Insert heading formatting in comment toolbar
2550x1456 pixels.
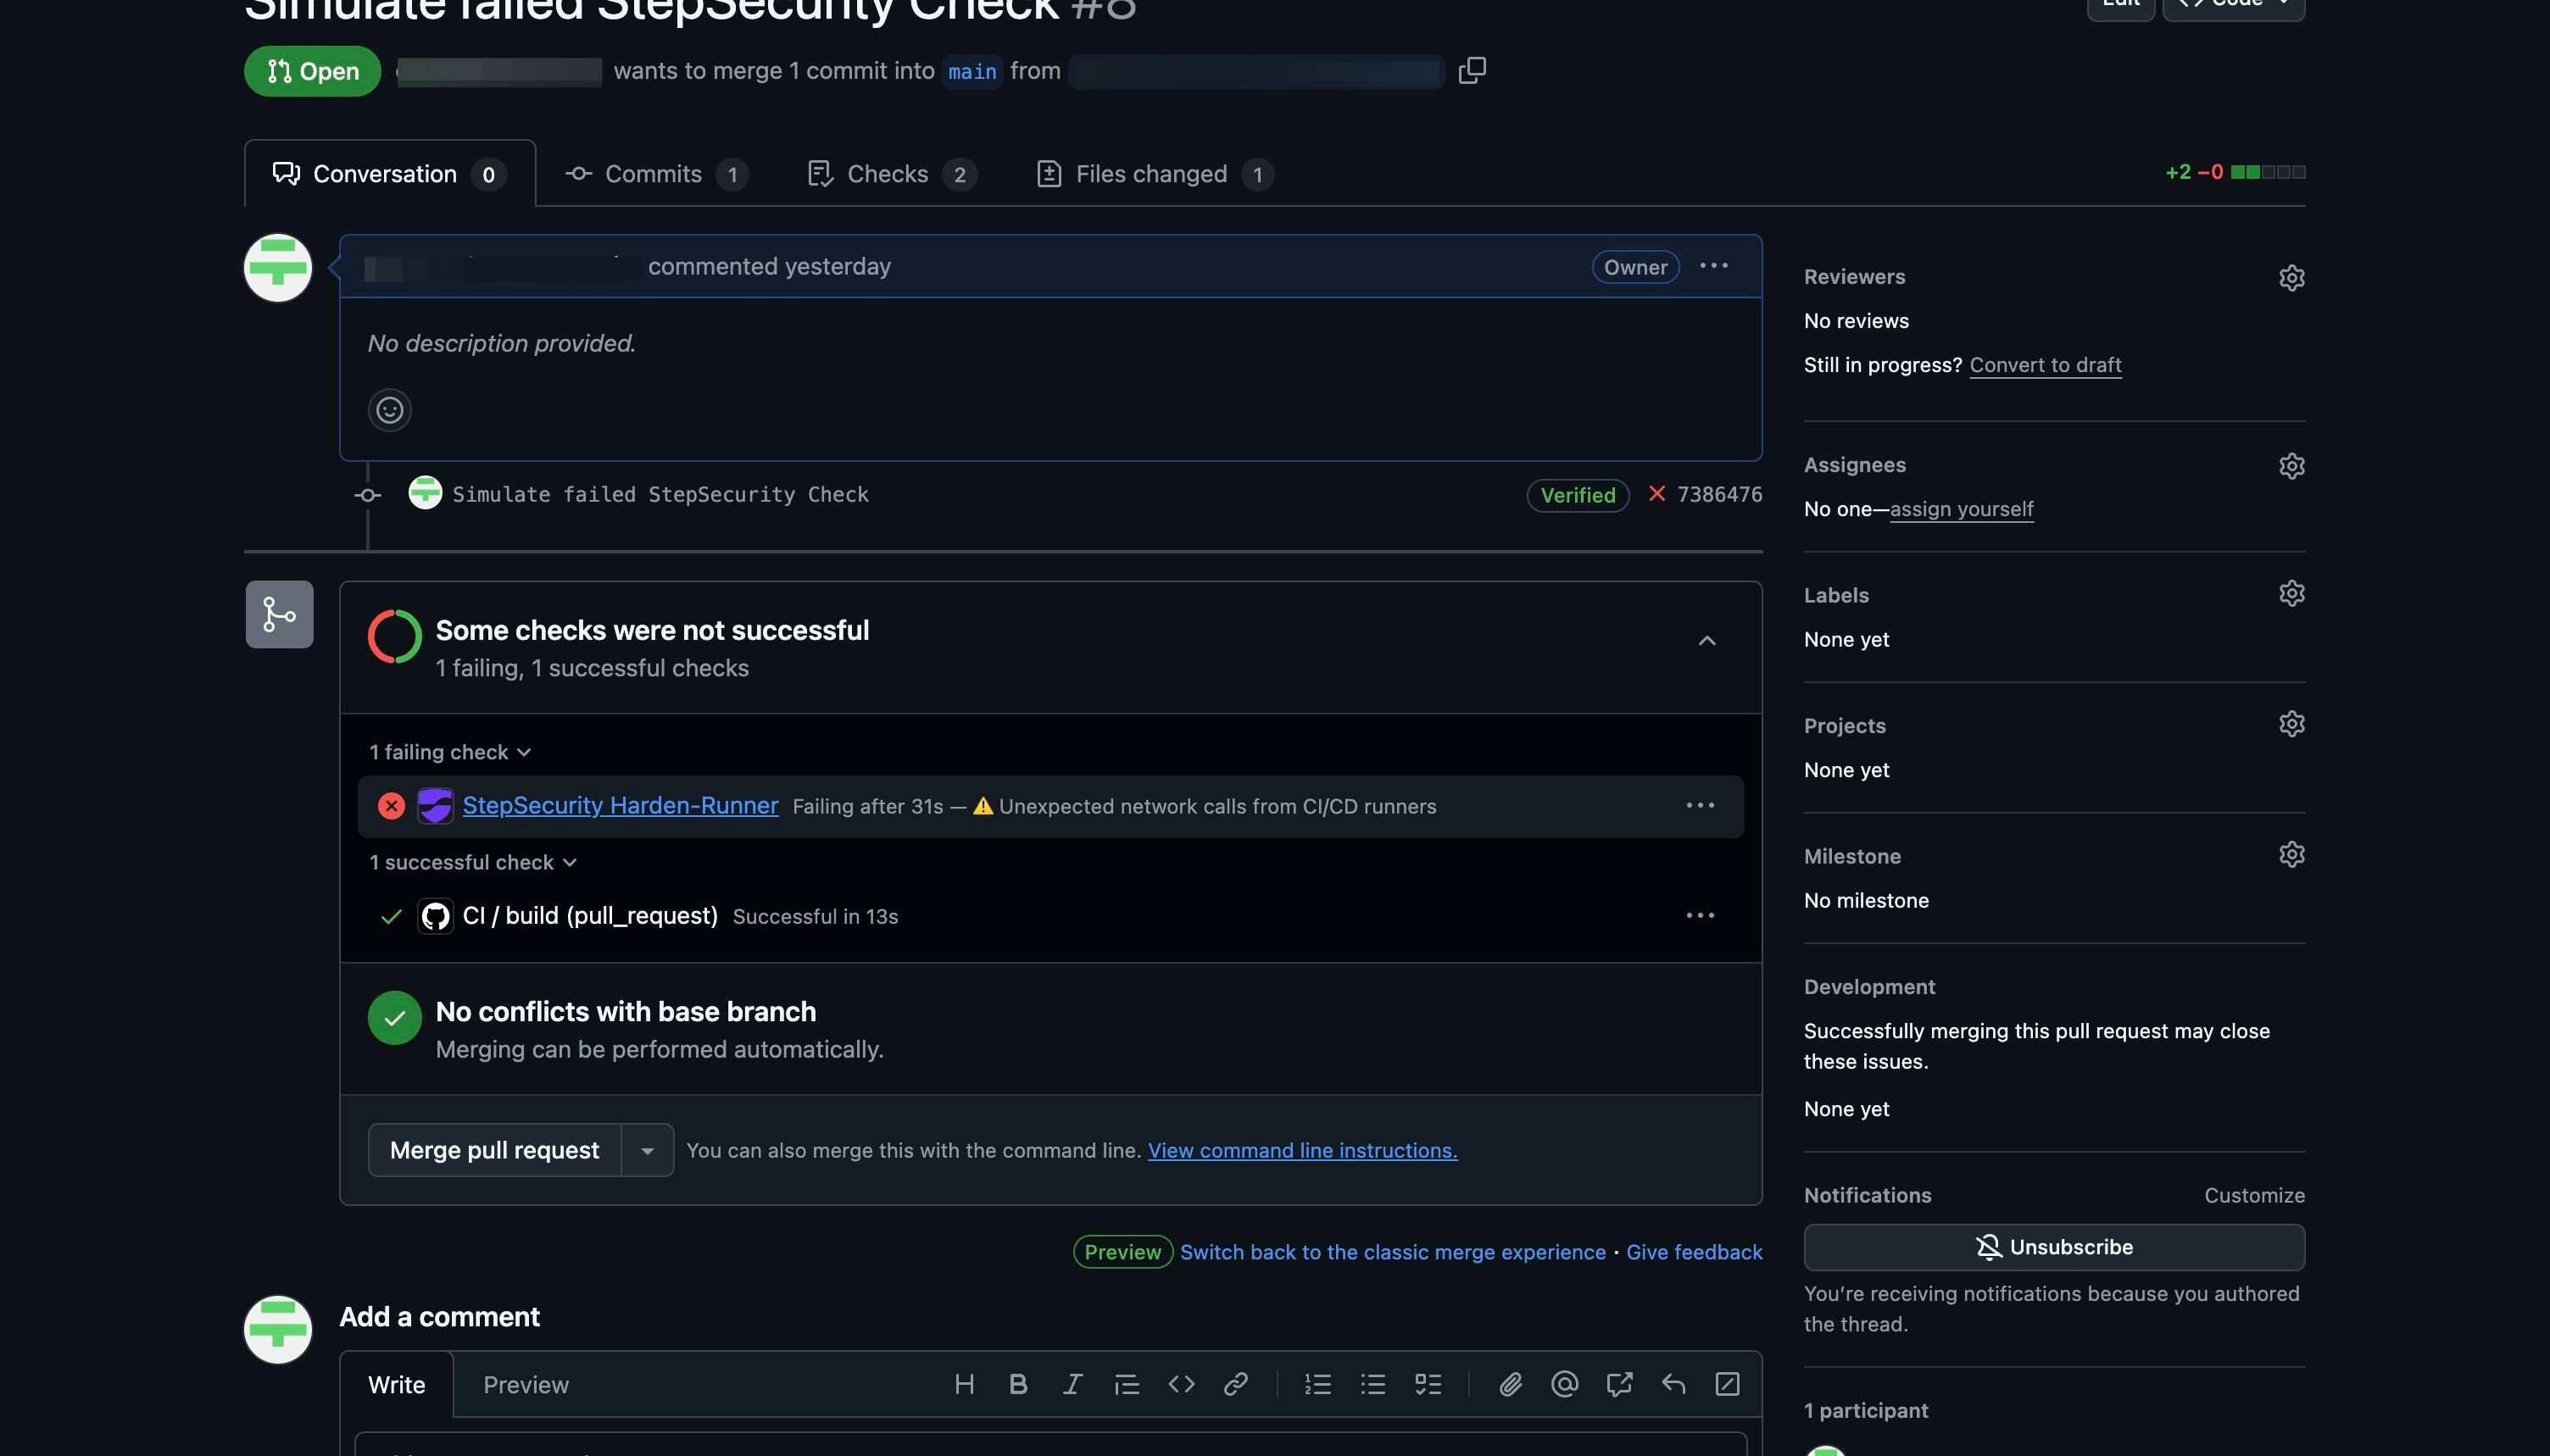[x=964, y=1384]
